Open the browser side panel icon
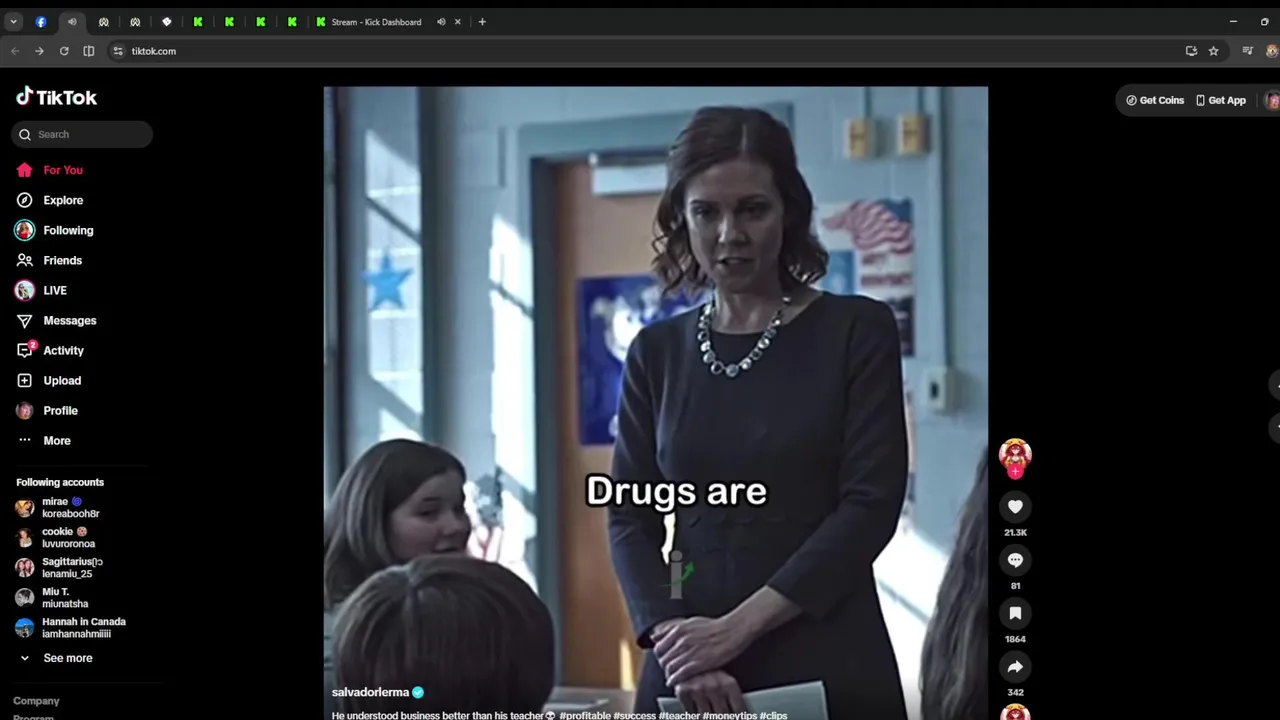The height and width of the screenshot is (720, 1280). click(89, 51)
